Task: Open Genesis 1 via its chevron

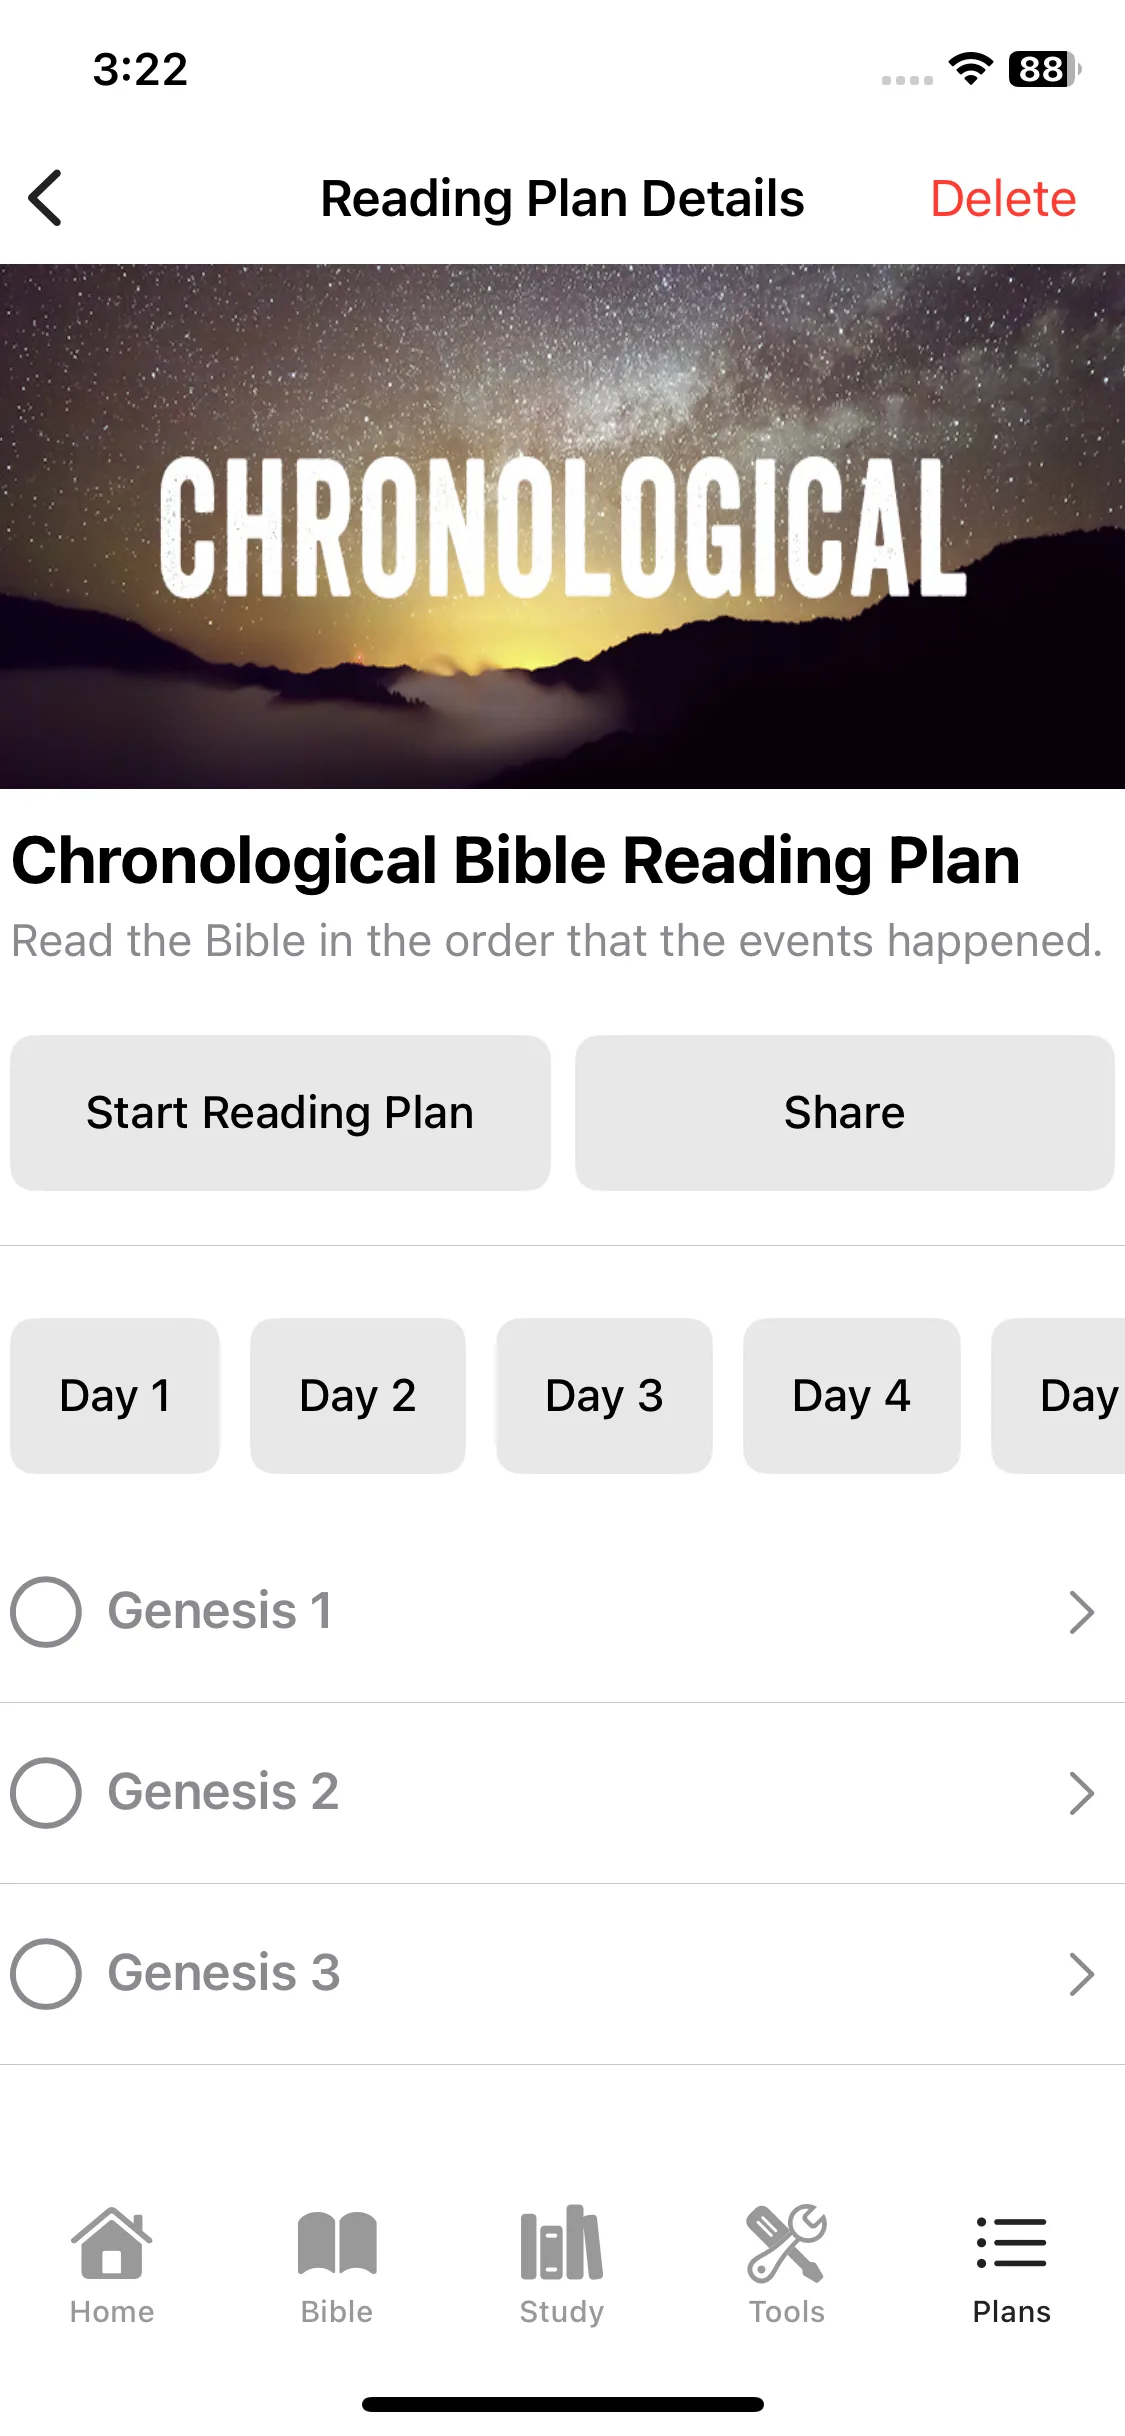Action: tap(1081, 1612)
